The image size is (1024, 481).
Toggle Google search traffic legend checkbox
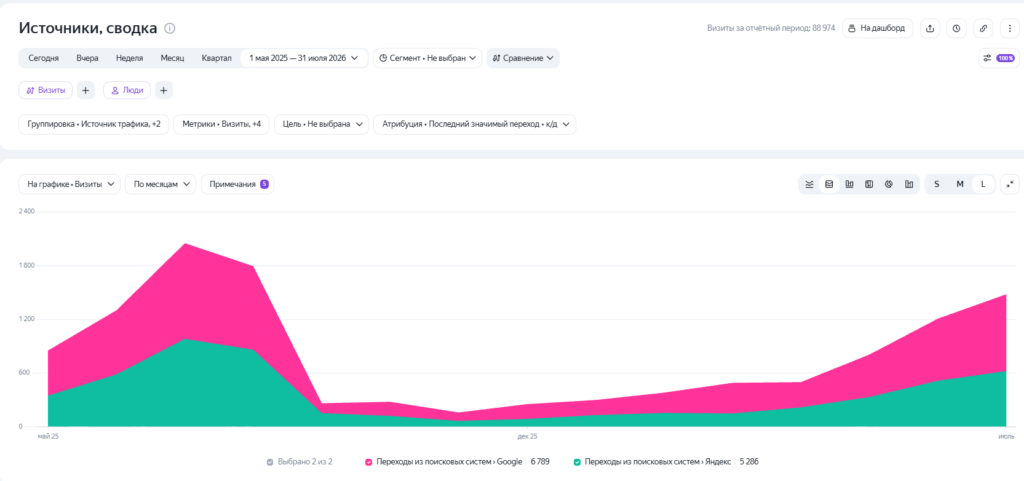368,462
